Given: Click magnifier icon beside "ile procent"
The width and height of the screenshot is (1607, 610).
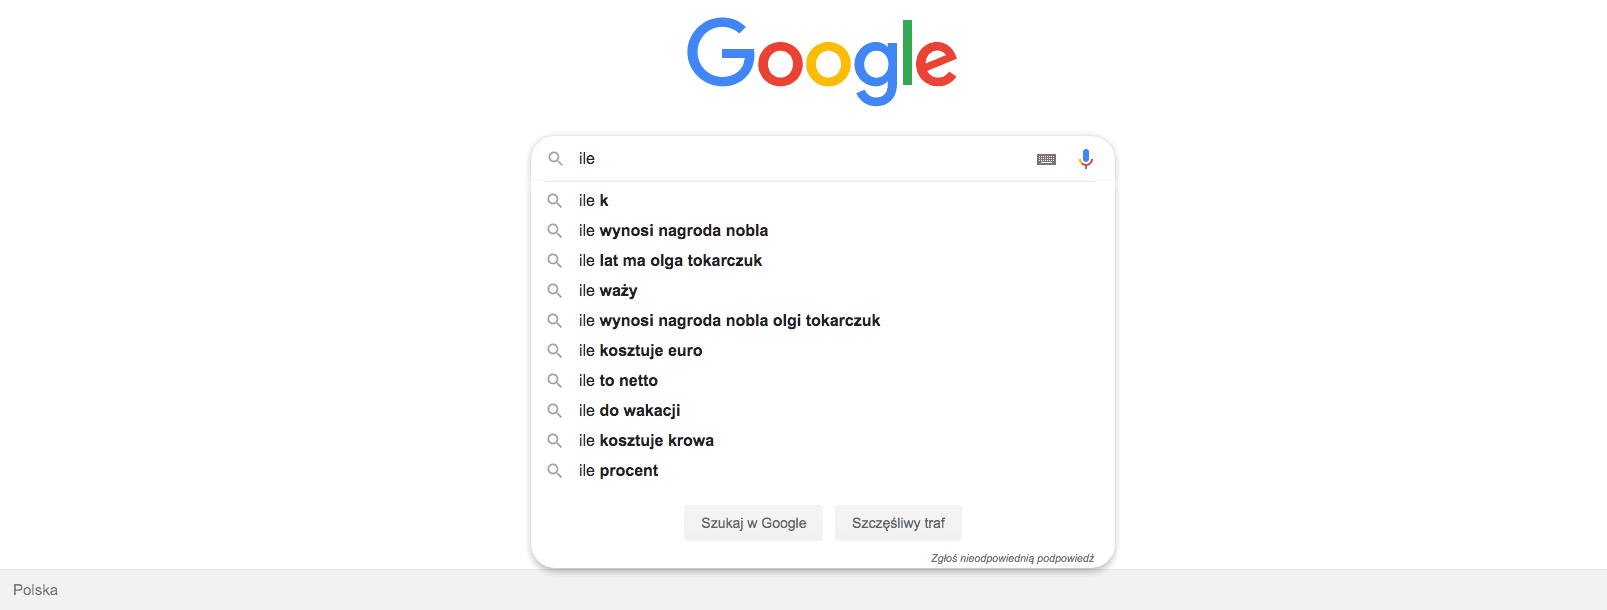Looking at the screenshot, I should (555, 471).
